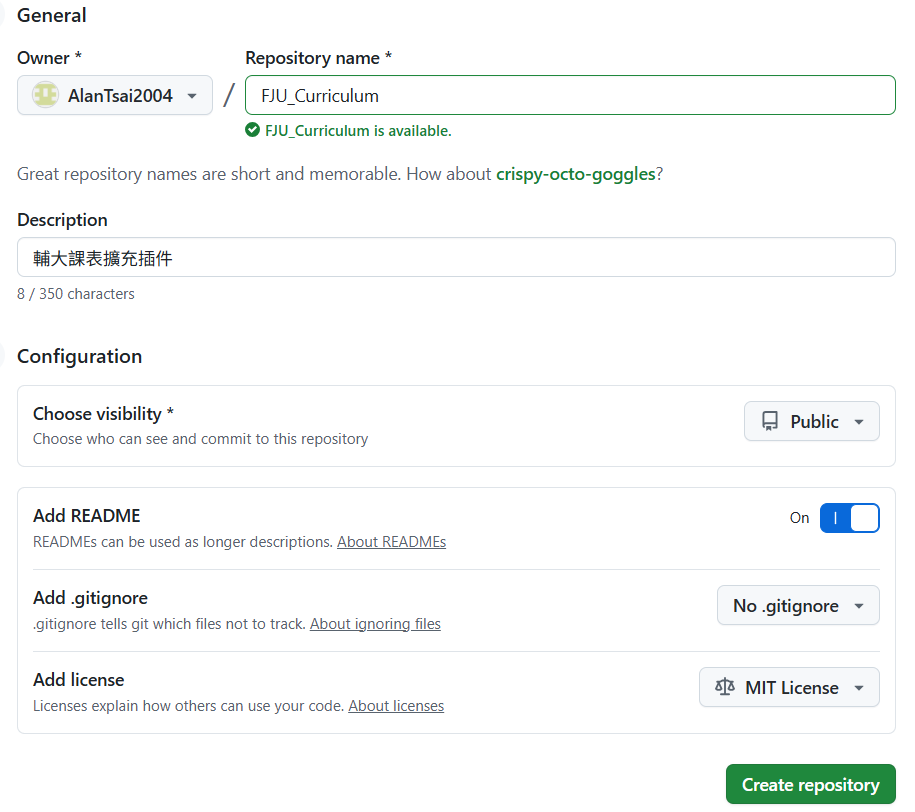This screenshot has width=915, height=812.
Task: Click the AlanTsai2004 avatar icon
Action: click(x=45, y=95)
